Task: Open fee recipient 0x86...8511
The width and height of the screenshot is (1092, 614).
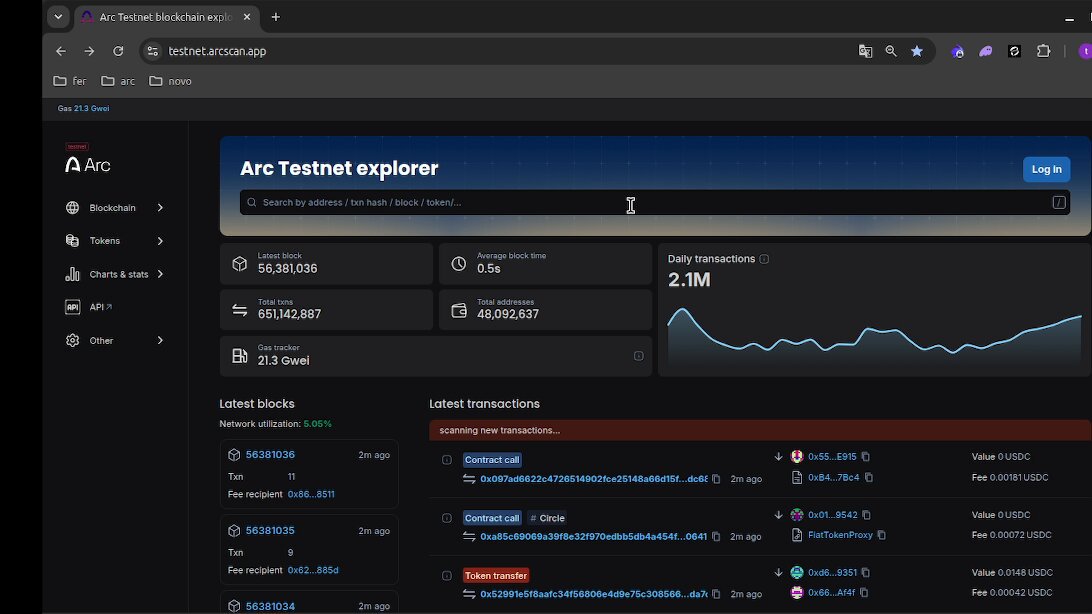Action: 311,494
